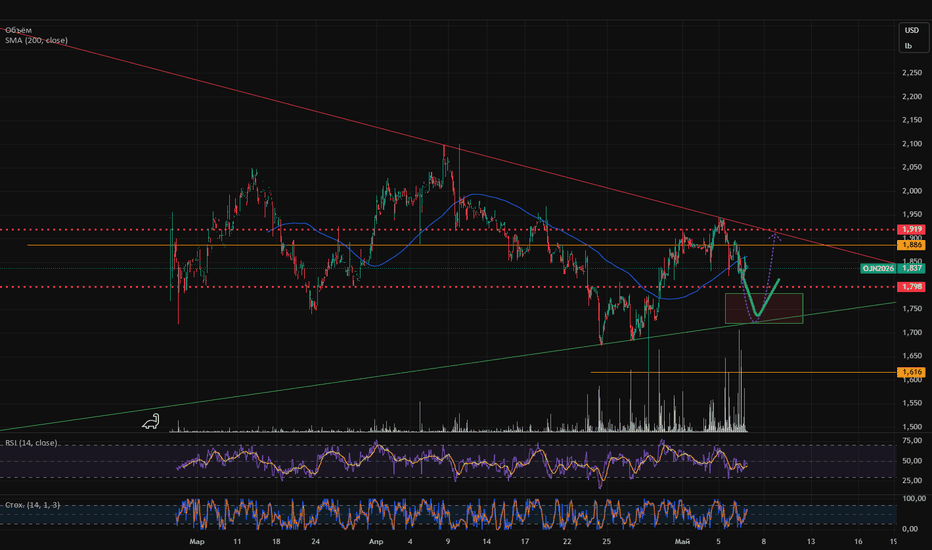Open the lb unit selector
Screen dimensions: 932x550
pos(908,46)
